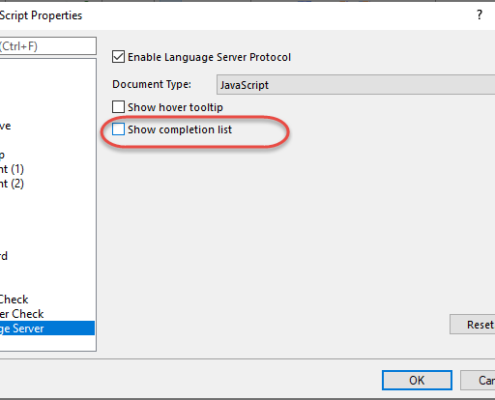The width and height of the screenshot is (495, 400).
Task: Enable Show hover tooltip checkbox
Action: pos(118,107)
